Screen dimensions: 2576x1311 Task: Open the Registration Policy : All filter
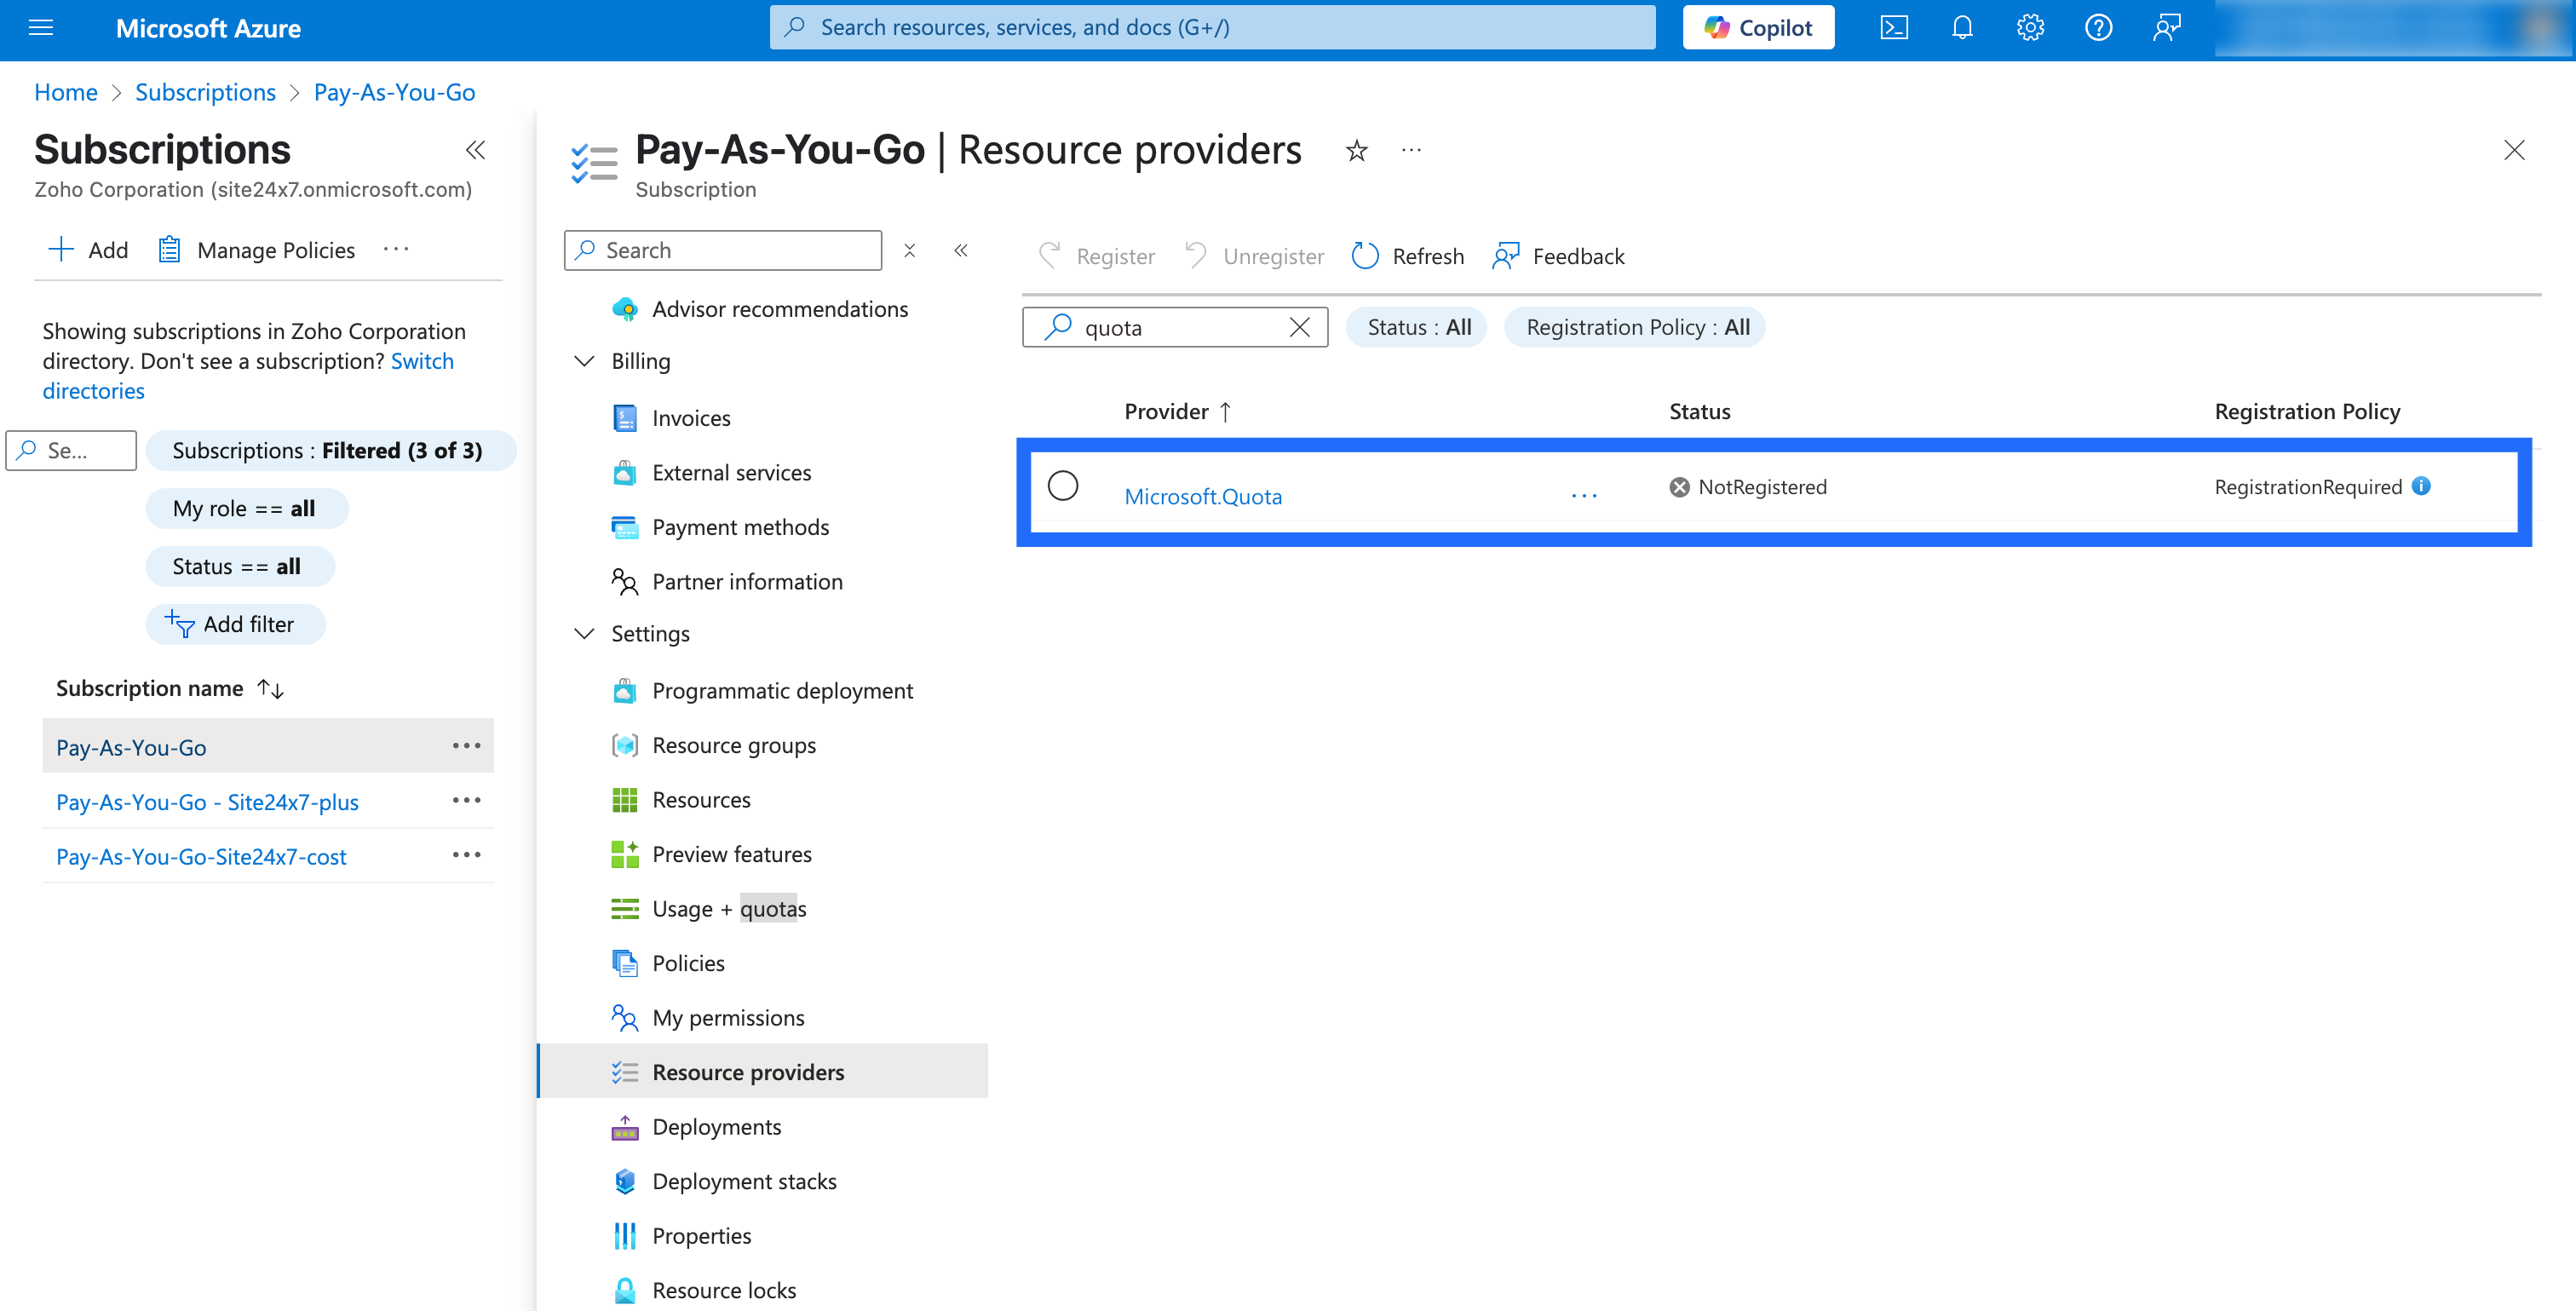[1634, 326]
